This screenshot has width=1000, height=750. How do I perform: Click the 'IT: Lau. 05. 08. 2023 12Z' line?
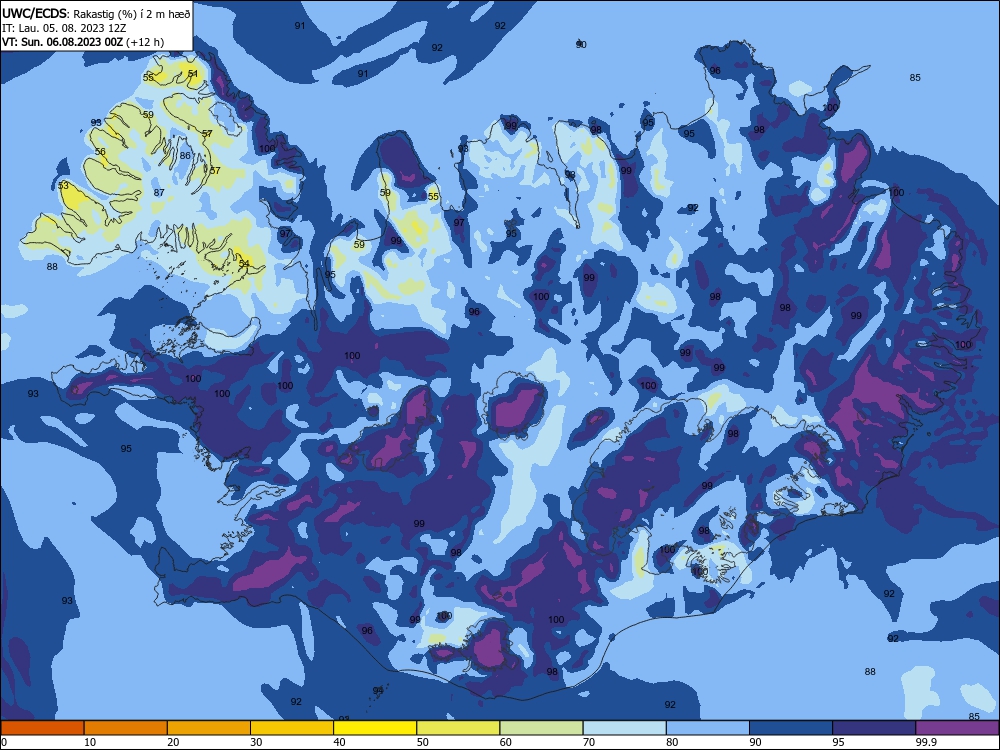pyautogui.click(x=64, y=28)
